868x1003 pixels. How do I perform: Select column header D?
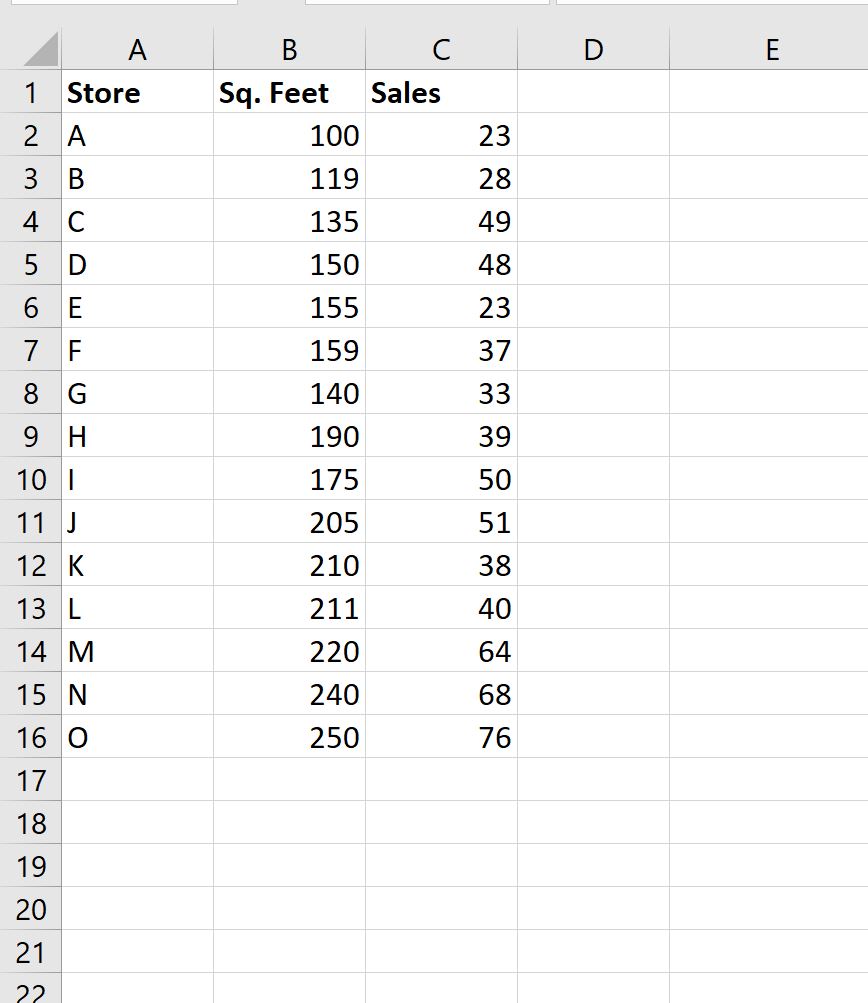[593, 47]
